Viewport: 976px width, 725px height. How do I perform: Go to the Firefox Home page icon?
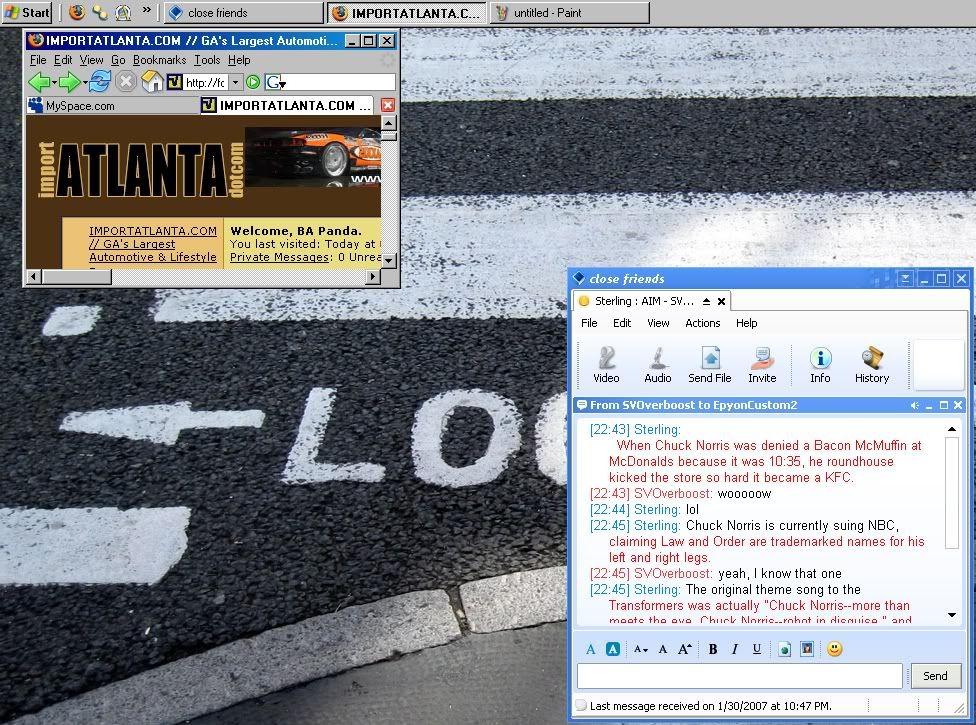[152, 82]
